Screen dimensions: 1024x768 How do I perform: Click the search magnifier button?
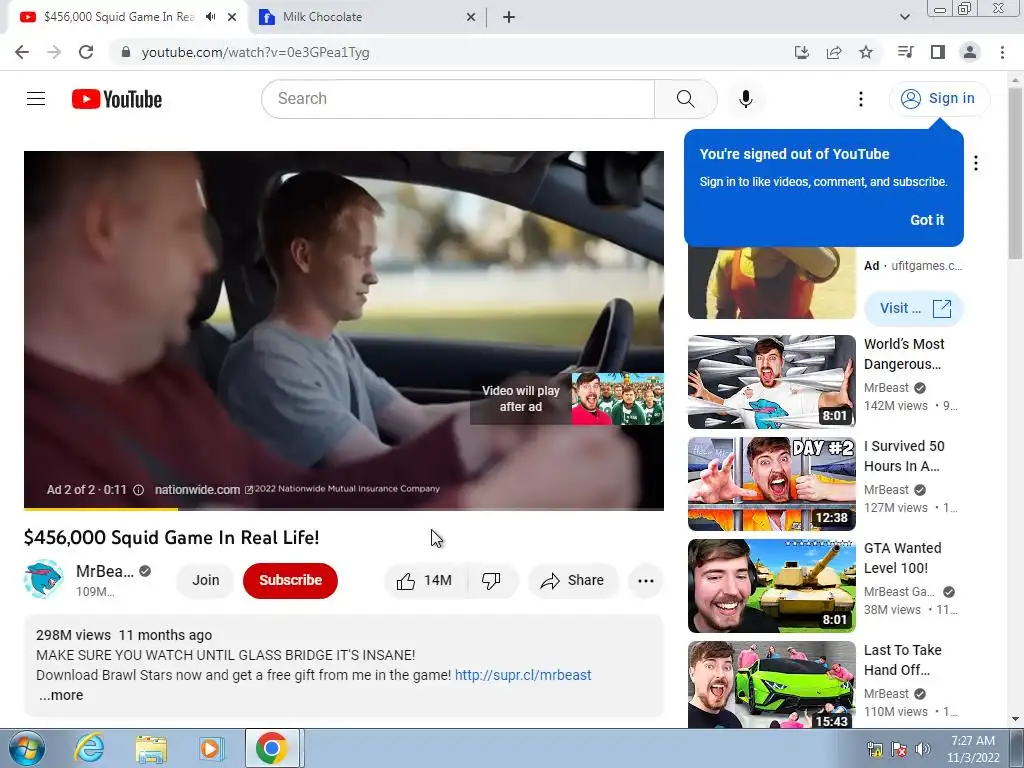coord(685,99)
